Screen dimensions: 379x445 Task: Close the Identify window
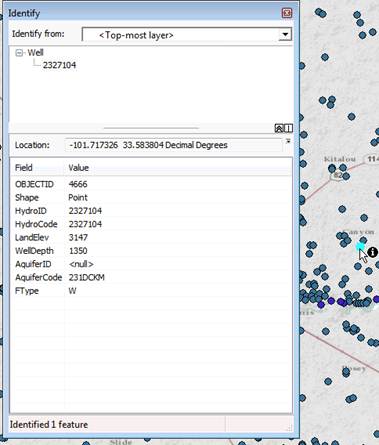[x=287, y=13]
